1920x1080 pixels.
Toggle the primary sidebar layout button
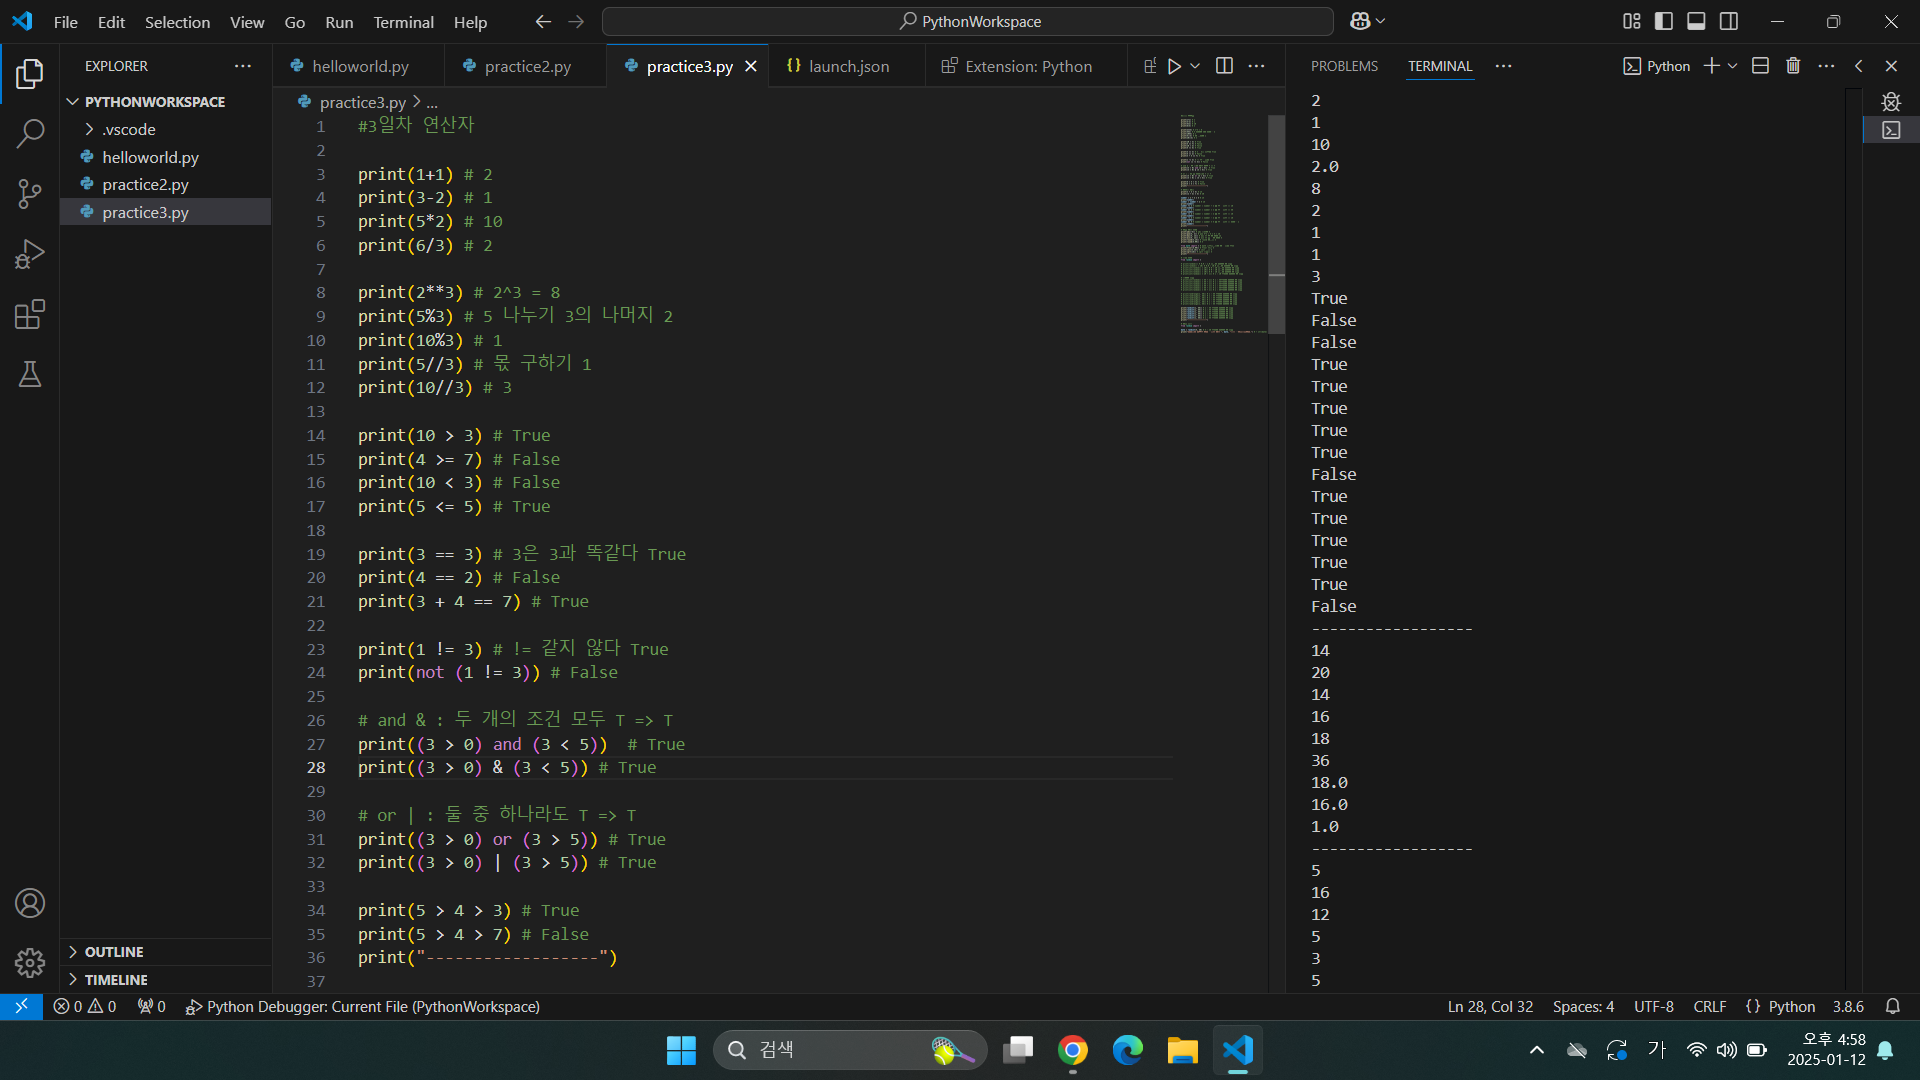pyautogui.click(x=1664, y=21)
